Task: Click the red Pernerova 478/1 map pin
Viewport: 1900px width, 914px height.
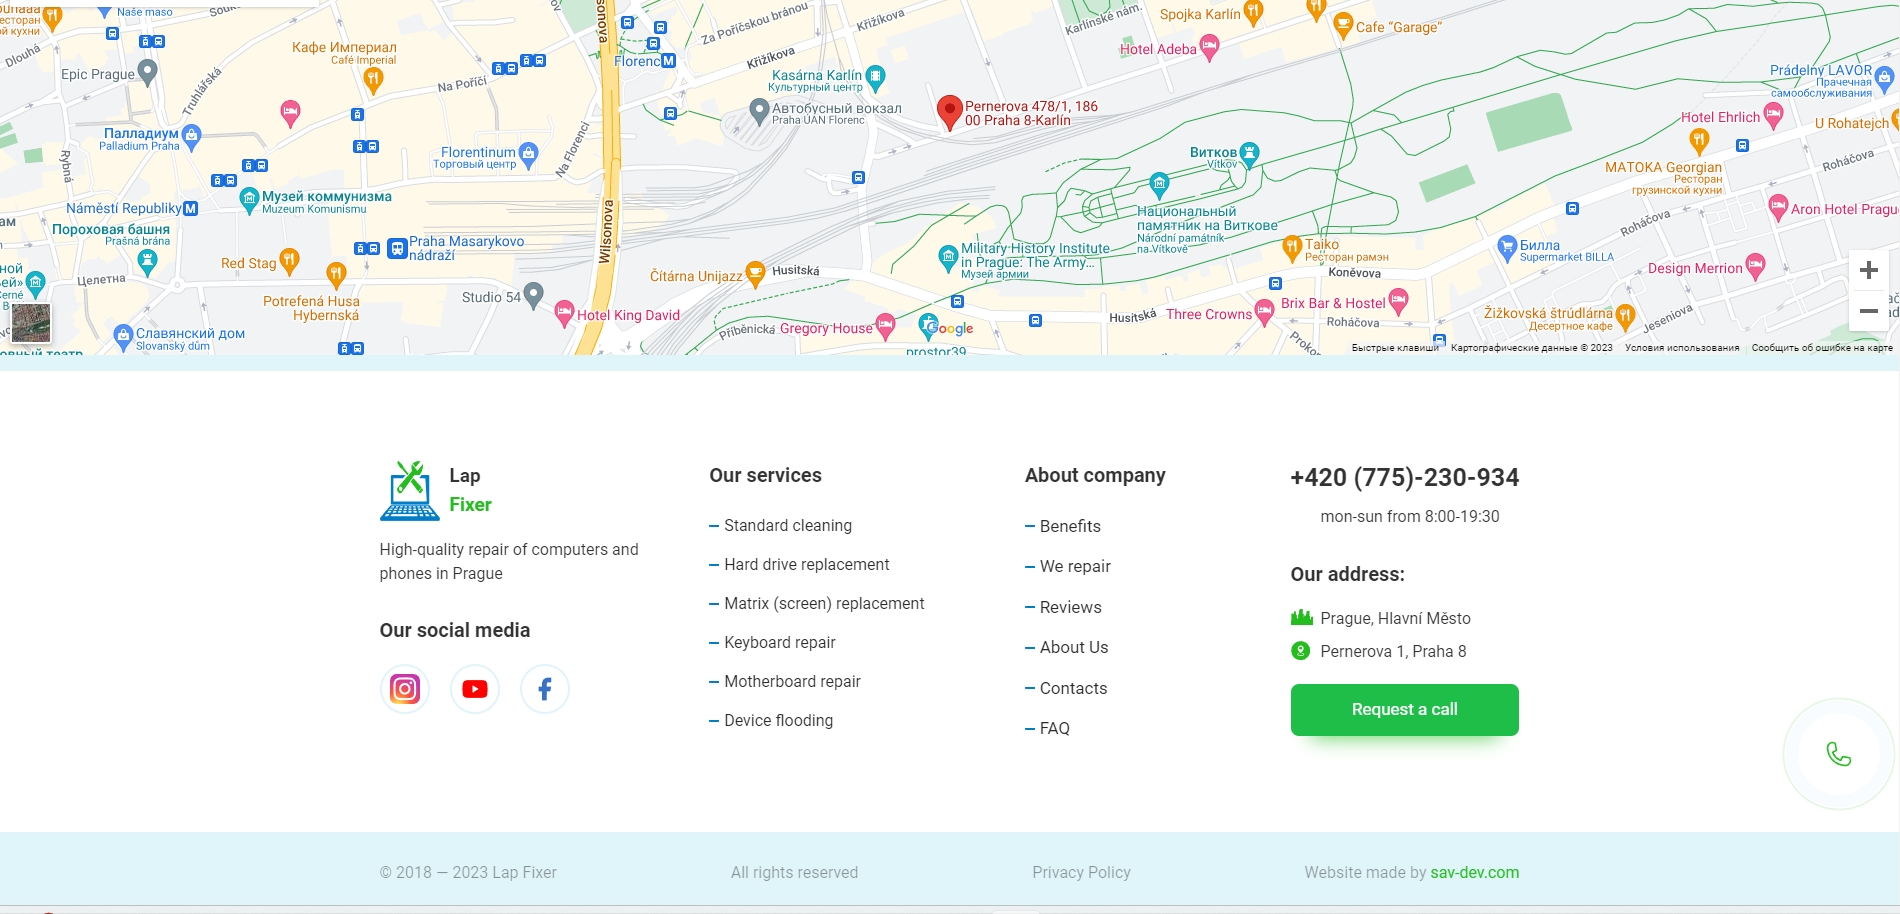Action: click(949, 112)
